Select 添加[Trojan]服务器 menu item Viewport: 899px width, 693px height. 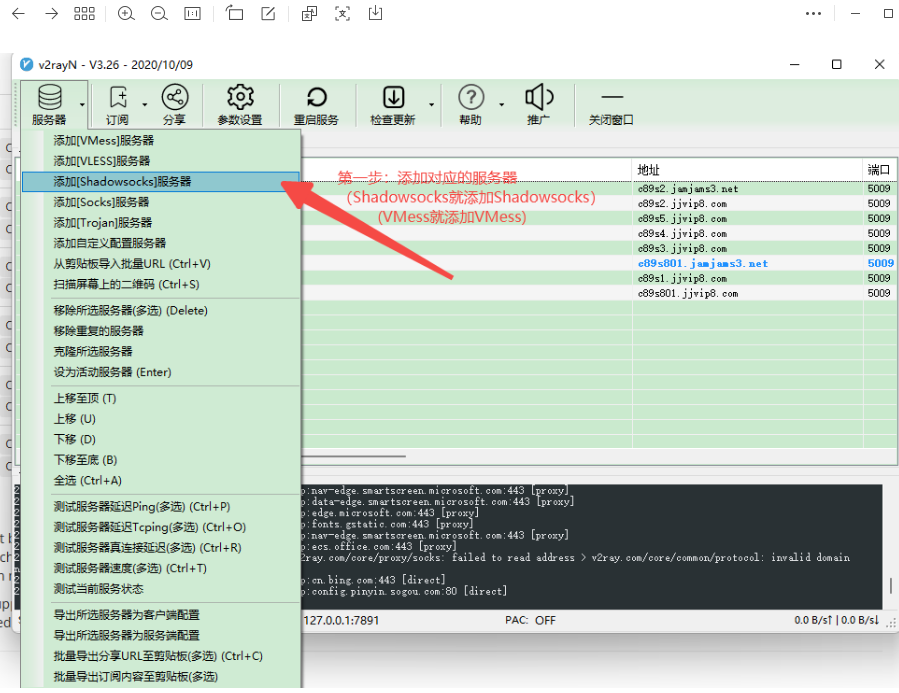point(161,223)
